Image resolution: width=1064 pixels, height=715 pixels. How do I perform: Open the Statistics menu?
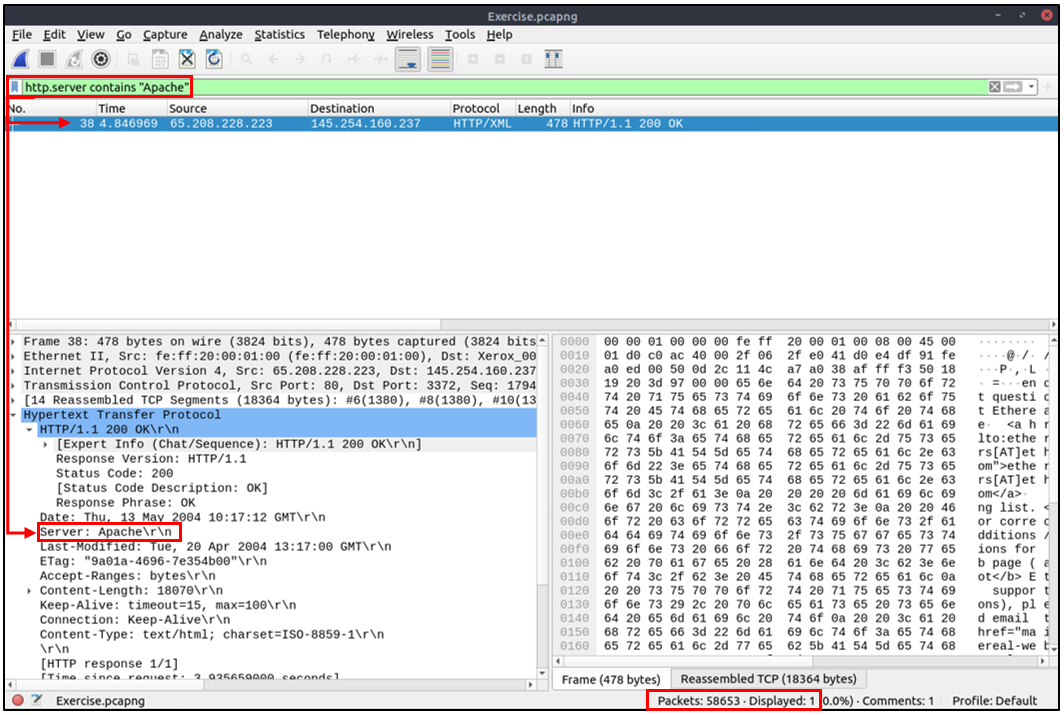279,35
